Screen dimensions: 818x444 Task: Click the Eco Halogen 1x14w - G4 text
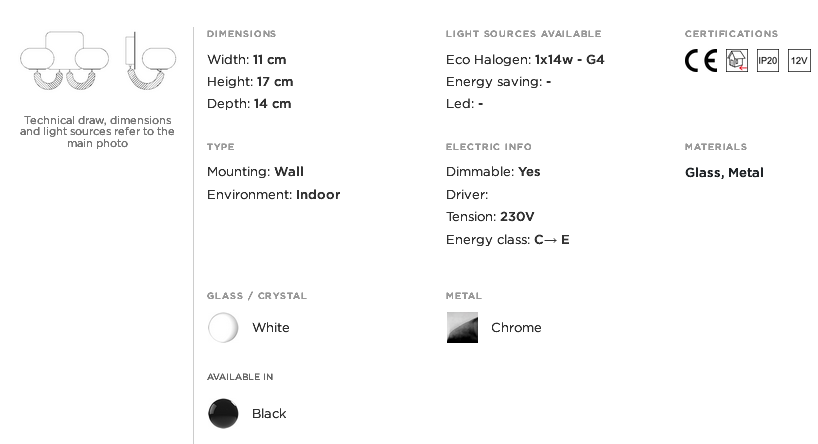click(525, 59)
